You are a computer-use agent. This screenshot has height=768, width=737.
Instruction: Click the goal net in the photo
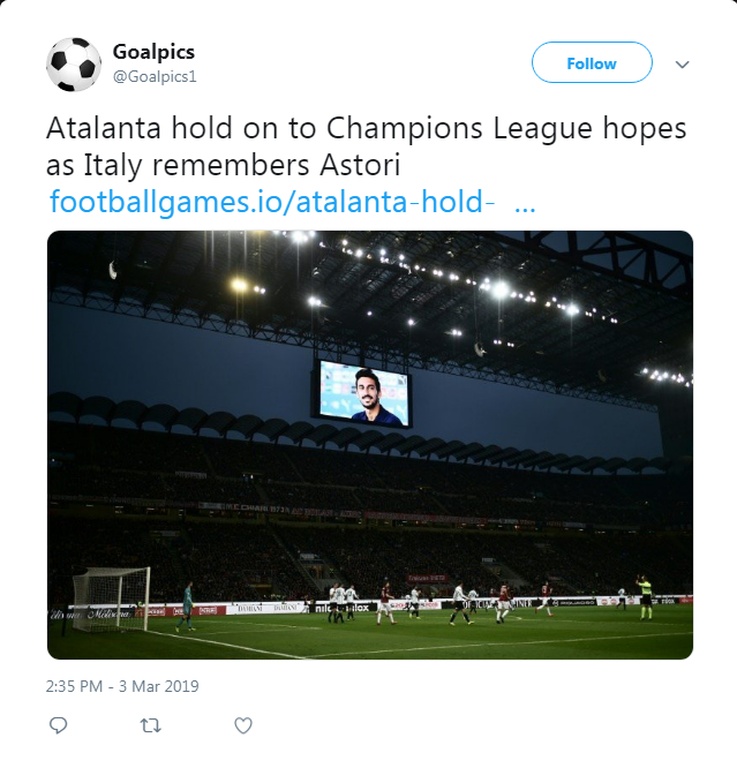pyautogui.click(x=110, y=598)
